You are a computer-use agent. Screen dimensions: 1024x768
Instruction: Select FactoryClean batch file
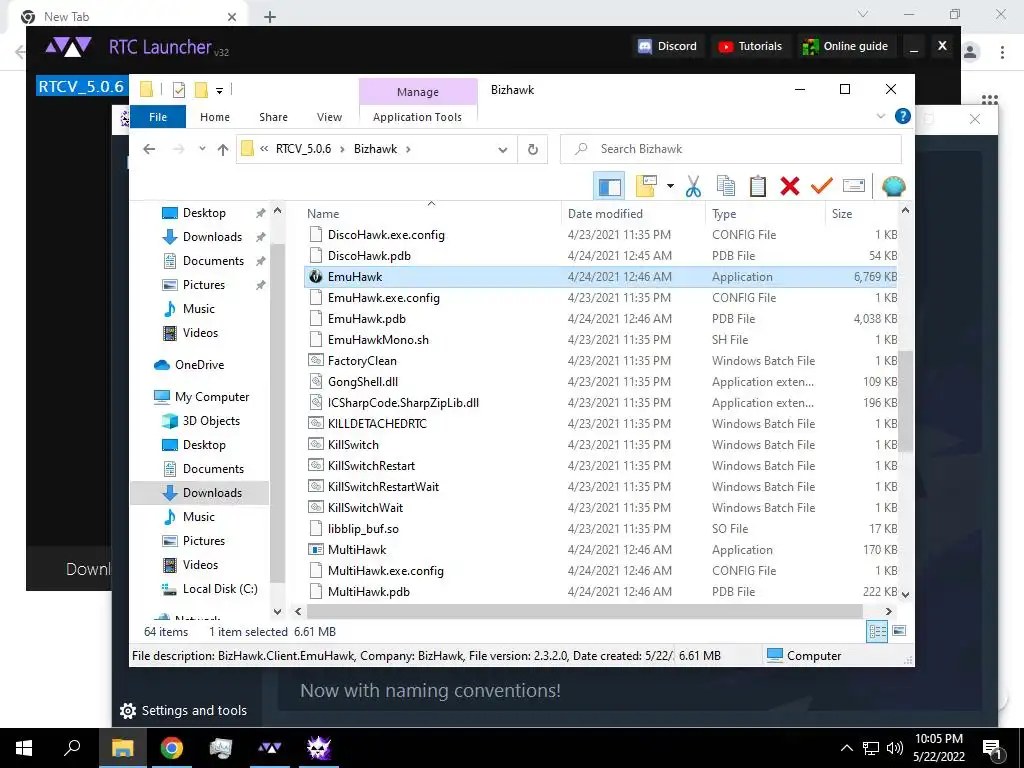[x=601, y=360]
